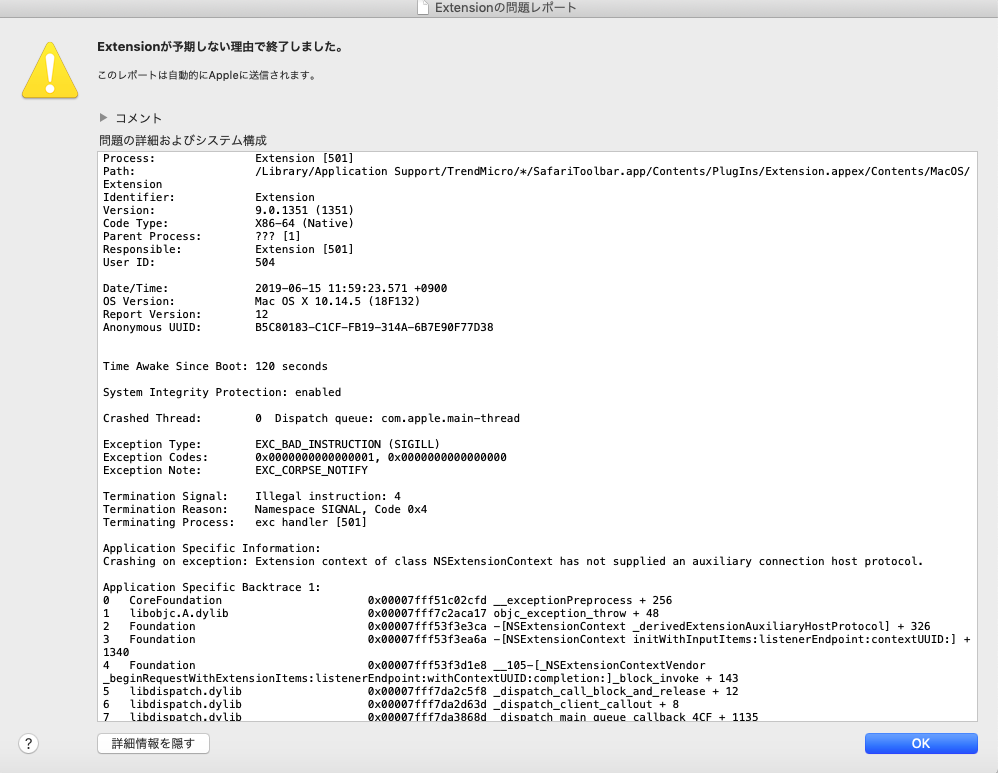
Task: Click backtrace frame 0 CoreFoundation __exceptionPreprocess
Action: pos(388,600)
